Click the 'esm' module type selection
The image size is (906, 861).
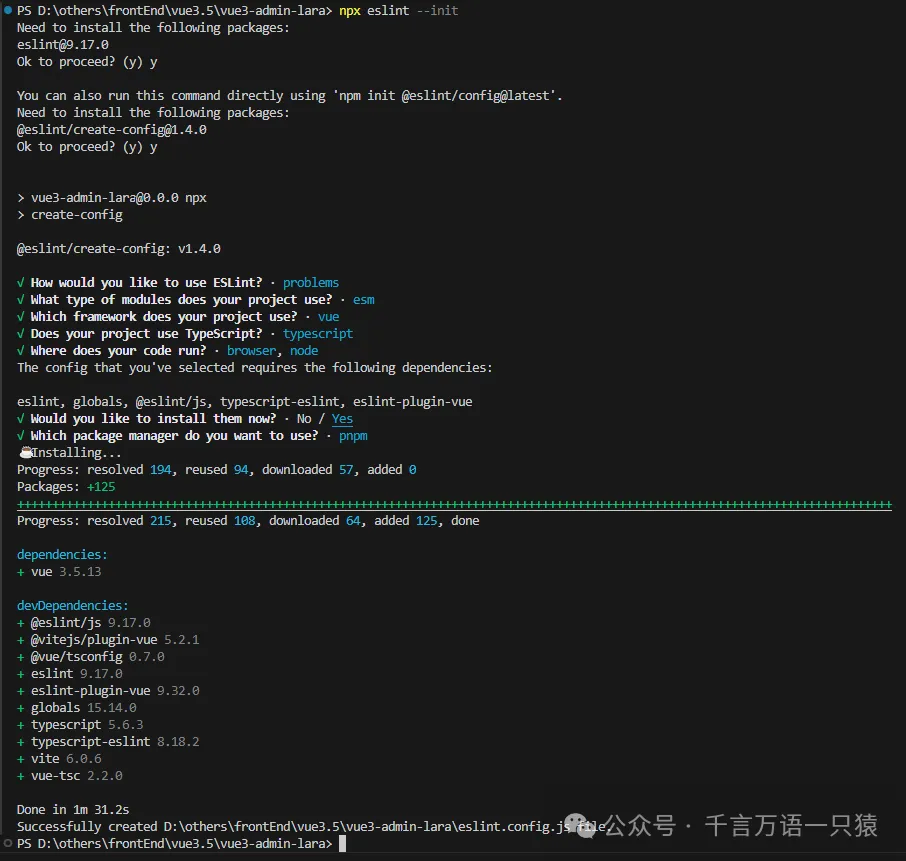click(x=364, y=300)
